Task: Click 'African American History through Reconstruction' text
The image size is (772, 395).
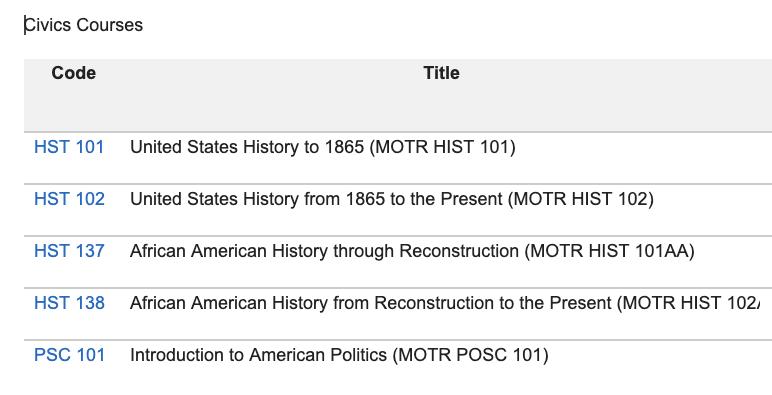Action: click(324, 251)
